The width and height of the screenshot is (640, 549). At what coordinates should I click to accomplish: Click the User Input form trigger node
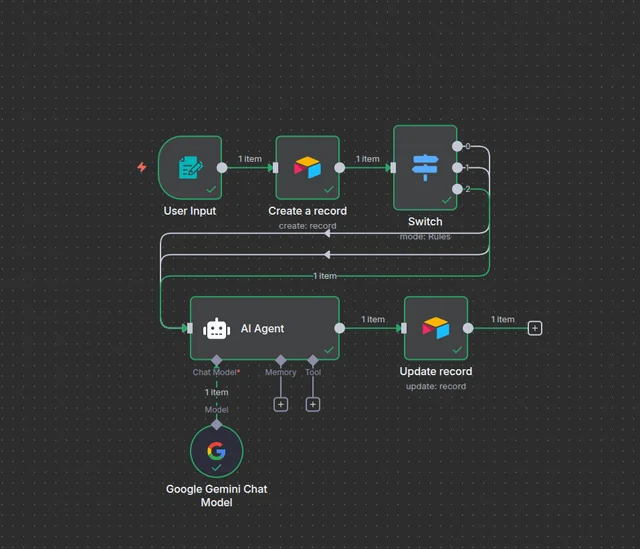click(190, 167)
